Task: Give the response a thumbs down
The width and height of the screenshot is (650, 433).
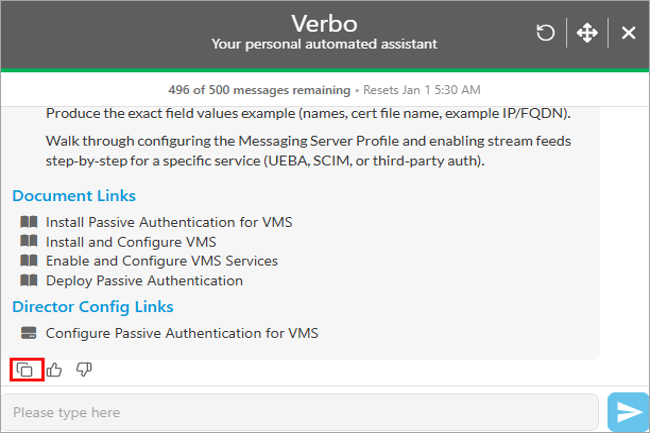Action: coord(84,370)
